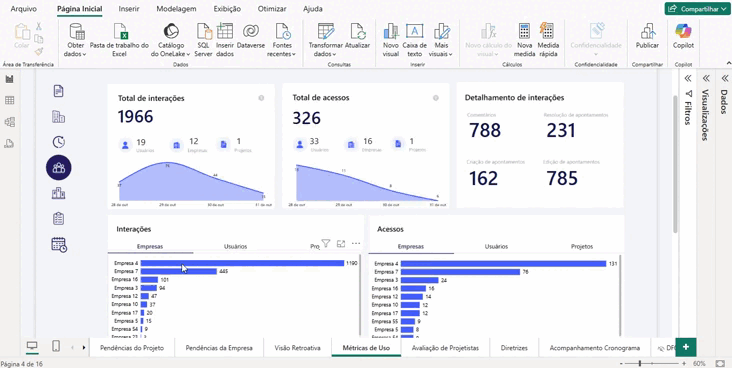Click clipboard checklist icon in dashboard sidebar
Screen dimensions: 732x368
tap(58, 218)
